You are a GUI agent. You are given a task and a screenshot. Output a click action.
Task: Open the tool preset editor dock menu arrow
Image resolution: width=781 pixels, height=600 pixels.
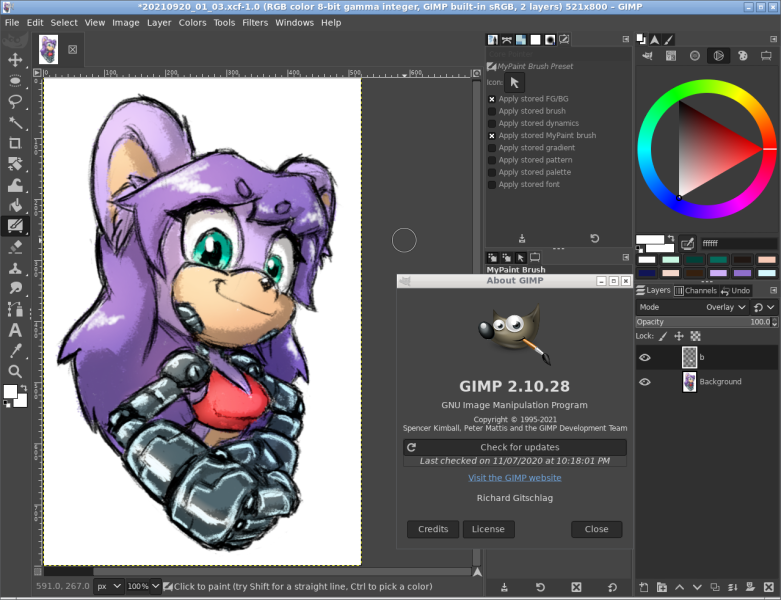[x=626, y=39]
